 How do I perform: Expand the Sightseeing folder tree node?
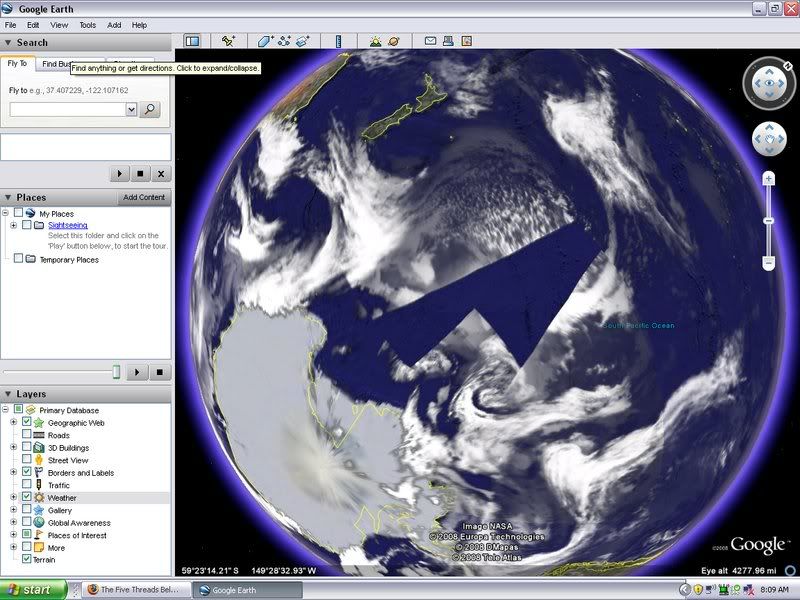[x=13, y=225]
